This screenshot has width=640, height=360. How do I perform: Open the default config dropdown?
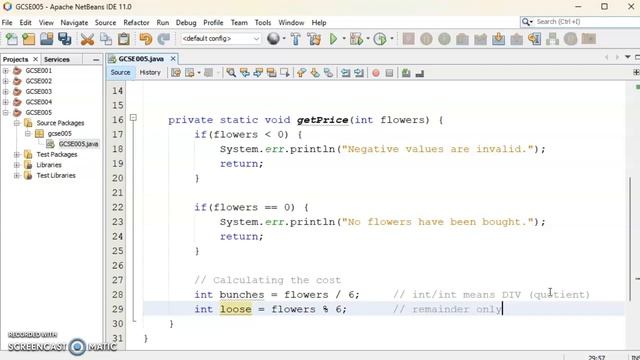click(x=220, y=39)
